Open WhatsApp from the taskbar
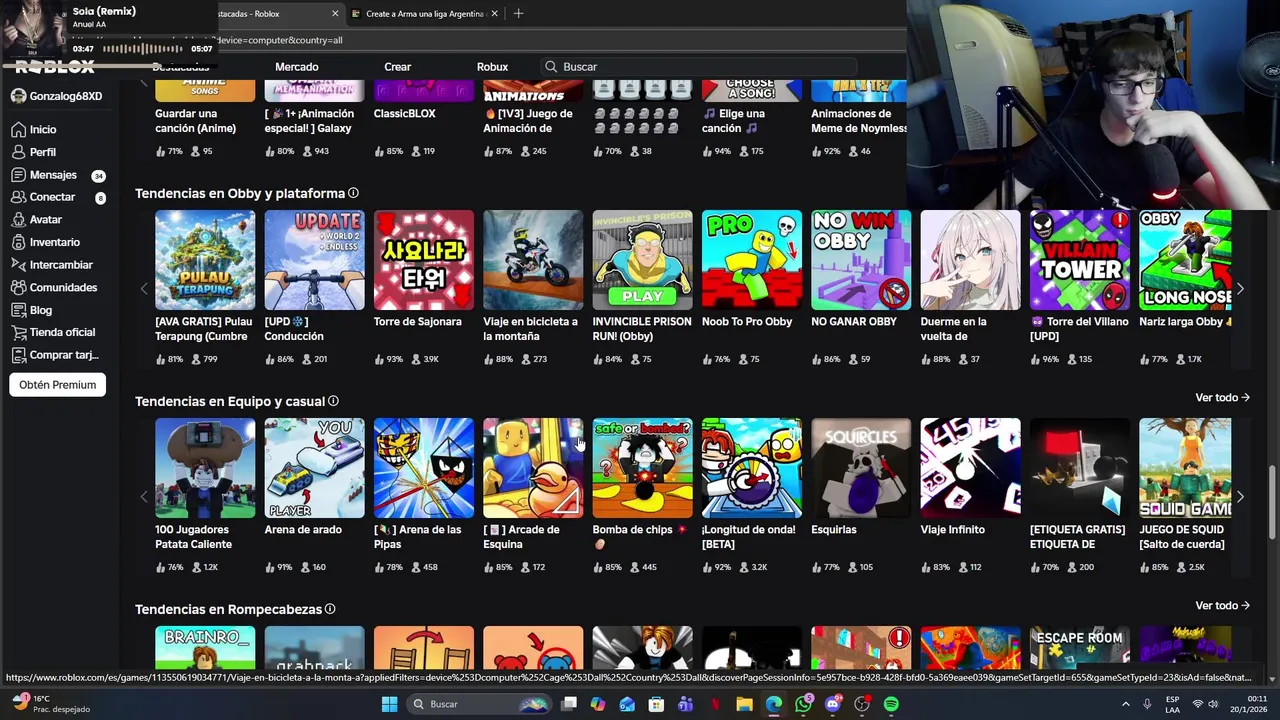The height and width of the screenshot is (720, 1280). coord(803,704)
